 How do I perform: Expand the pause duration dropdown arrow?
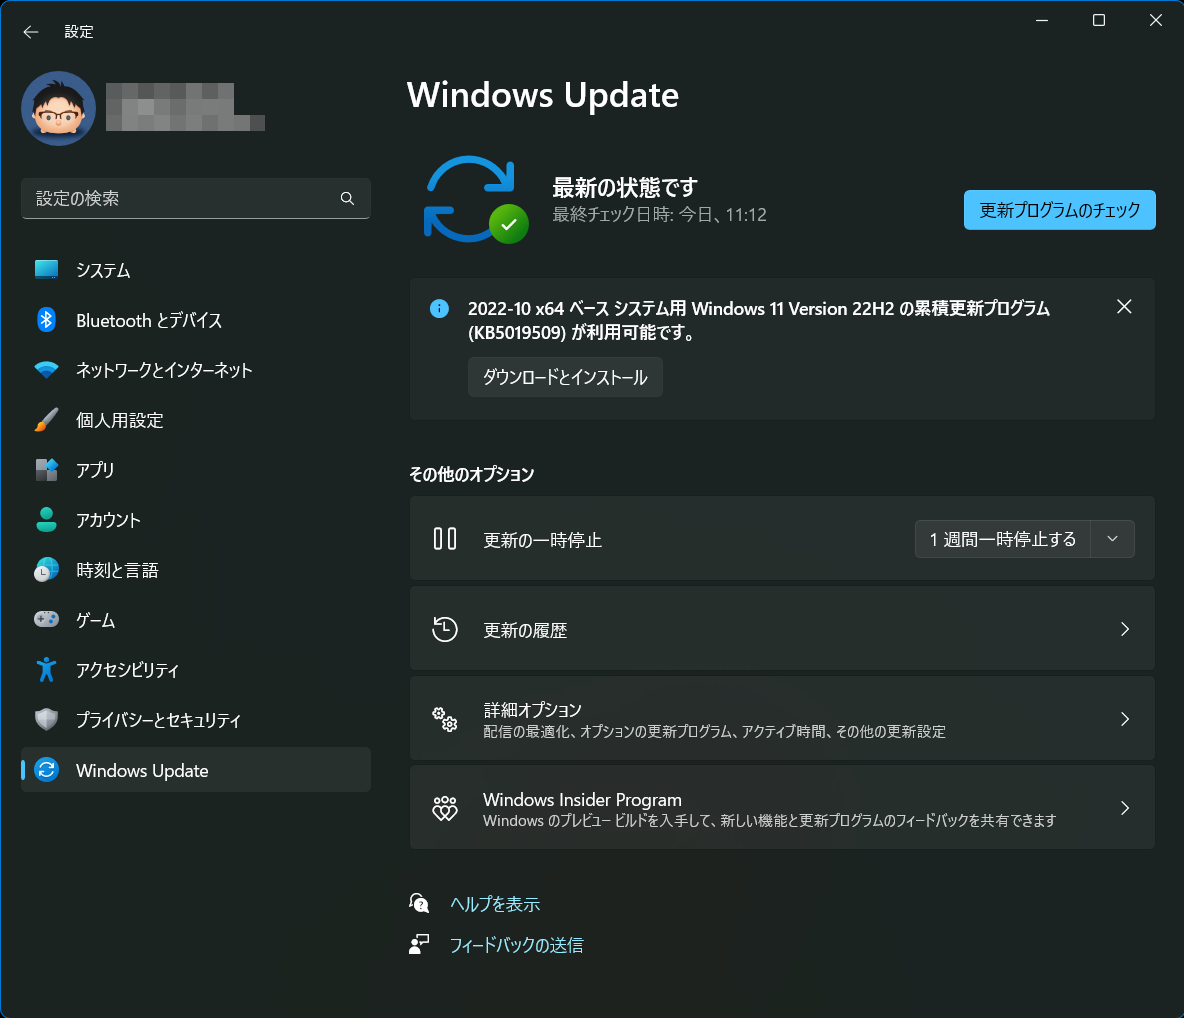(1112, 539)
